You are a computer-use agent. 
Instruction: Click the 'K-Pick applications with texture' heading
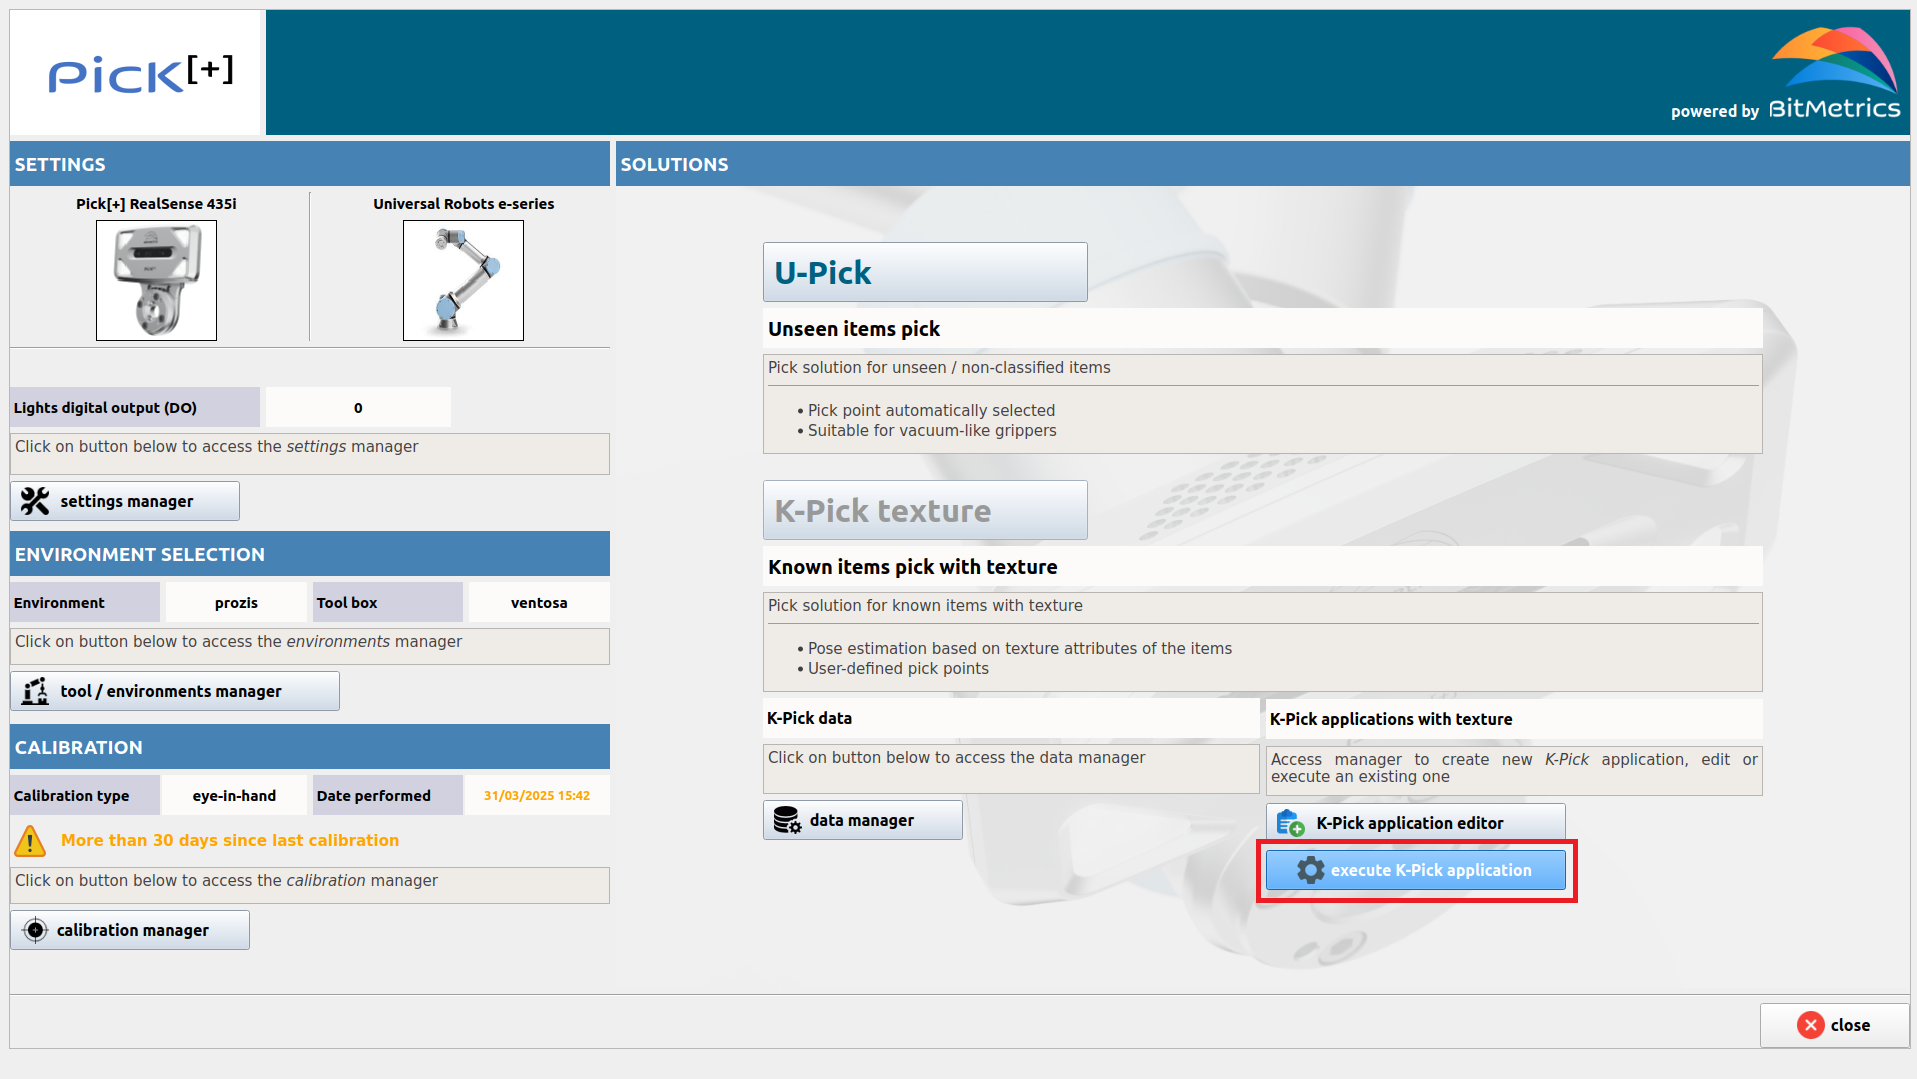pyautogui.click(x=1391, y=719)
